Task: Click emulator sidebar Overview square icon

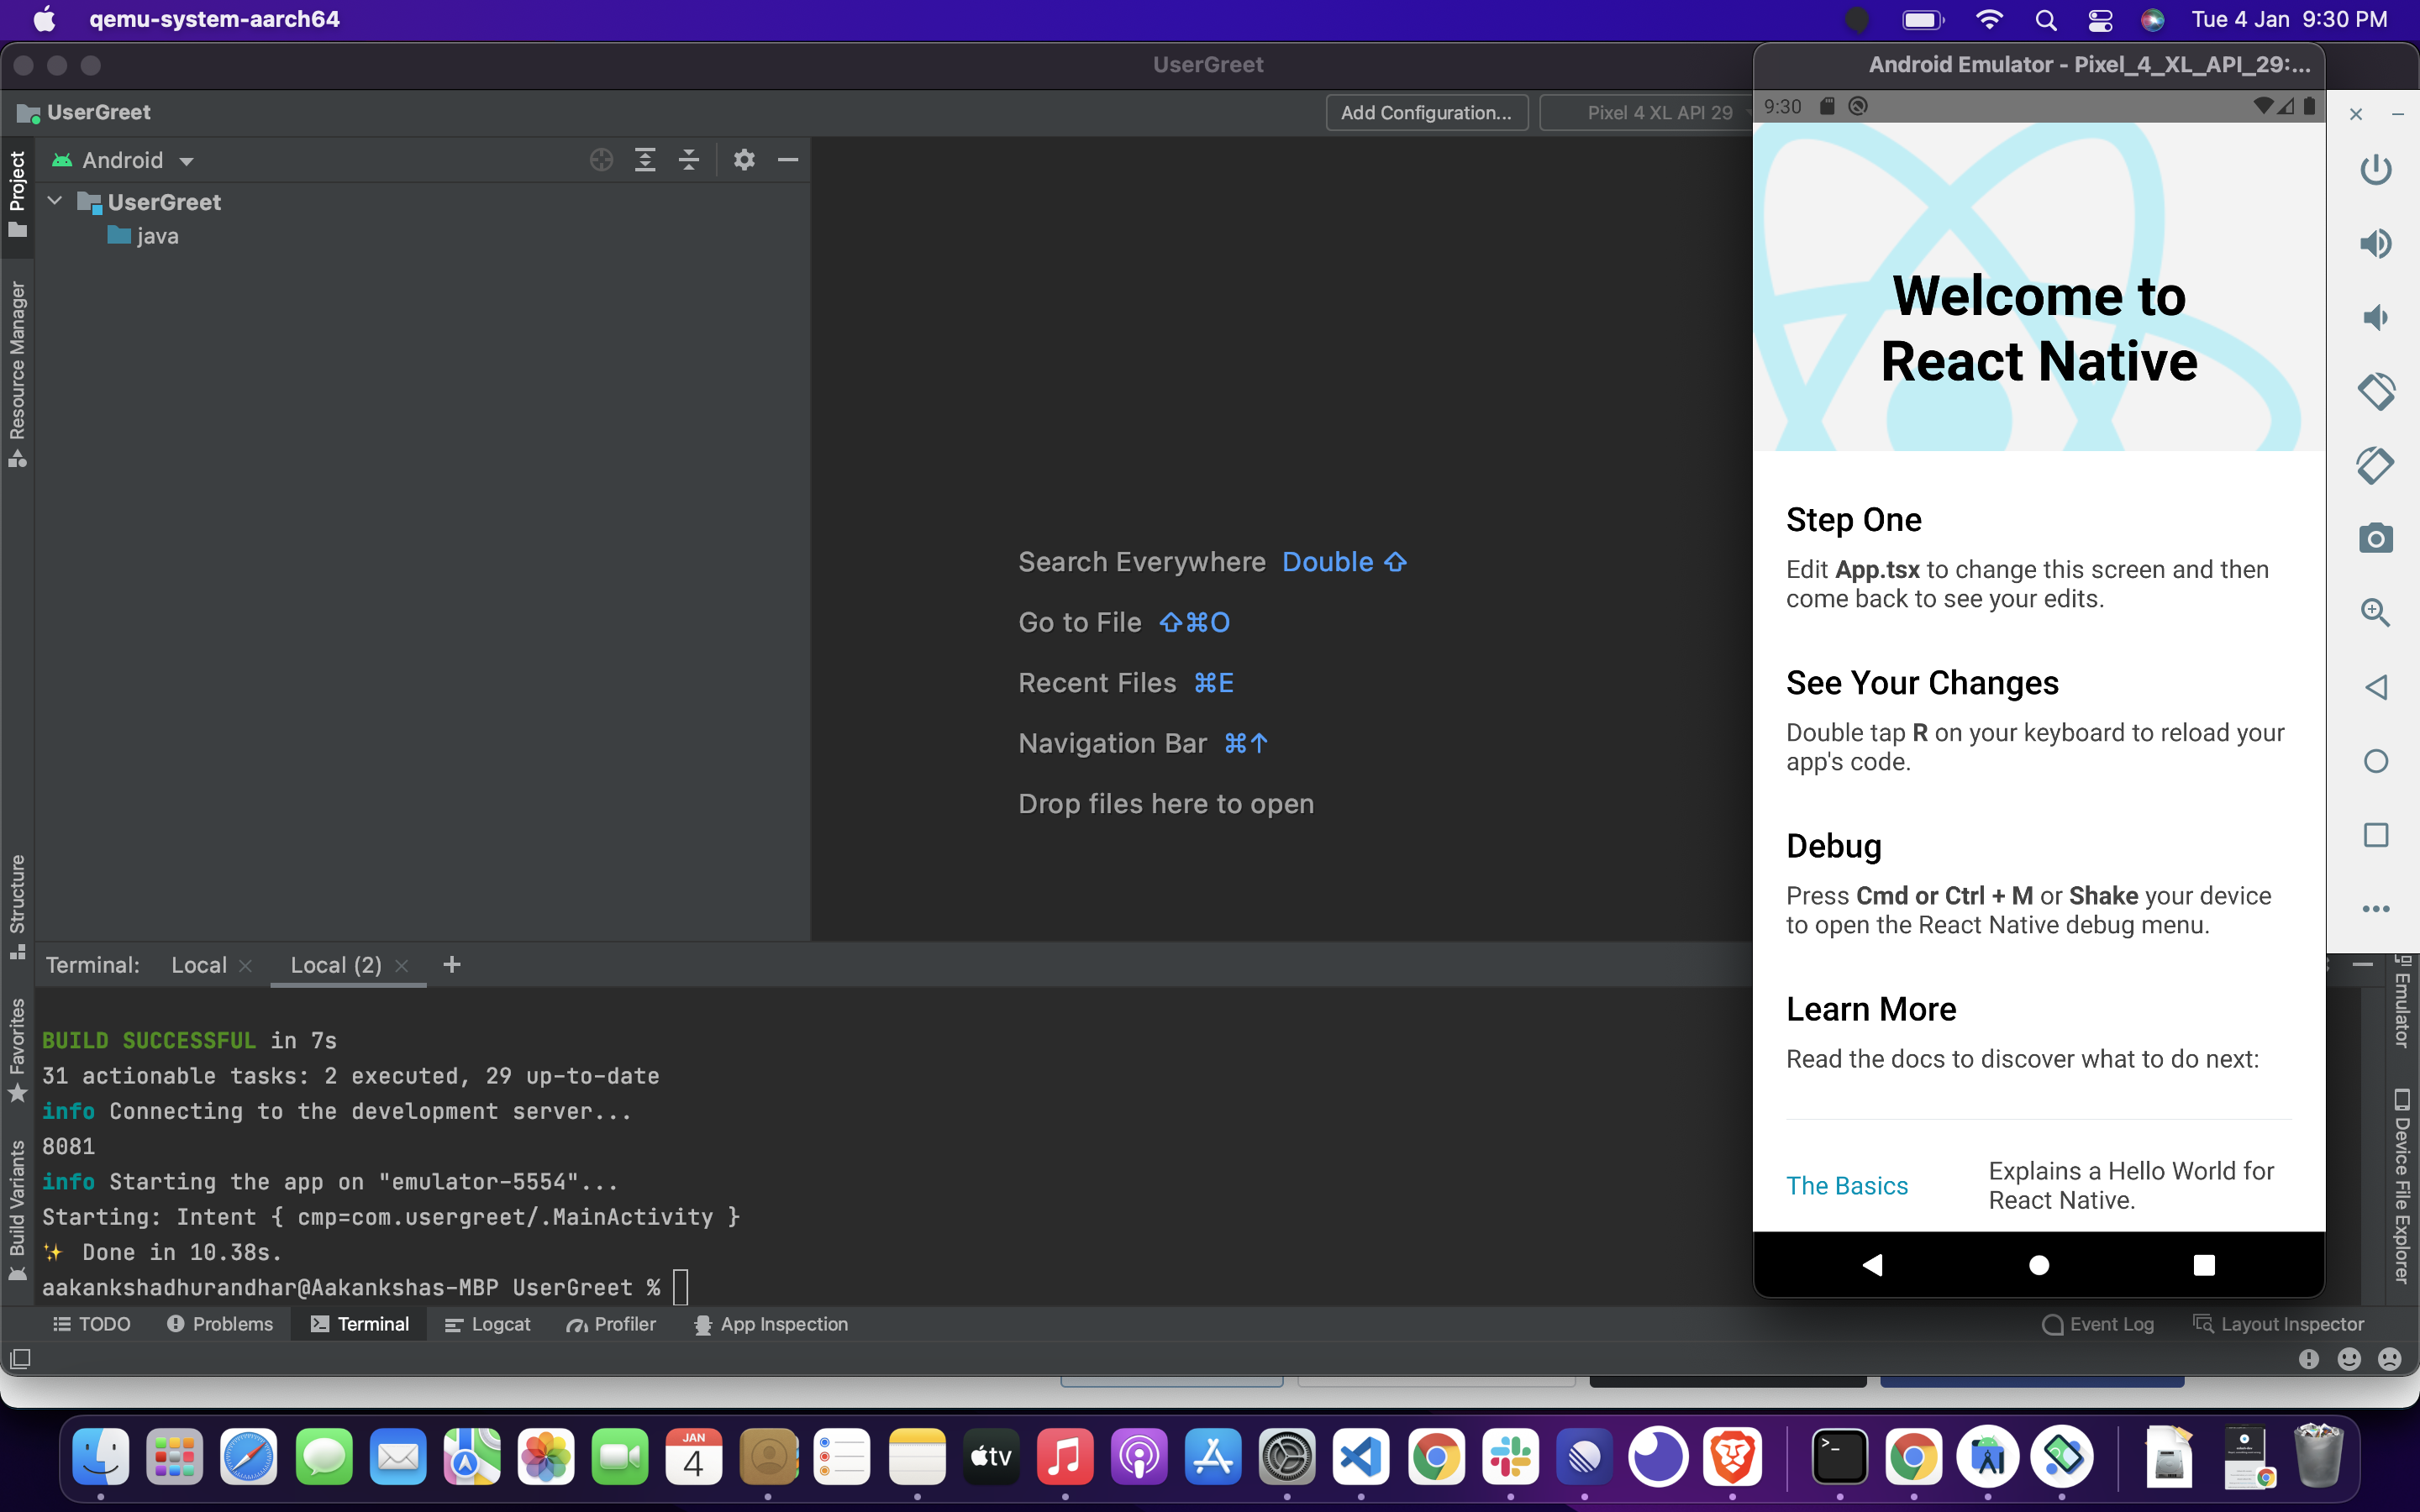Action: 2375,835
